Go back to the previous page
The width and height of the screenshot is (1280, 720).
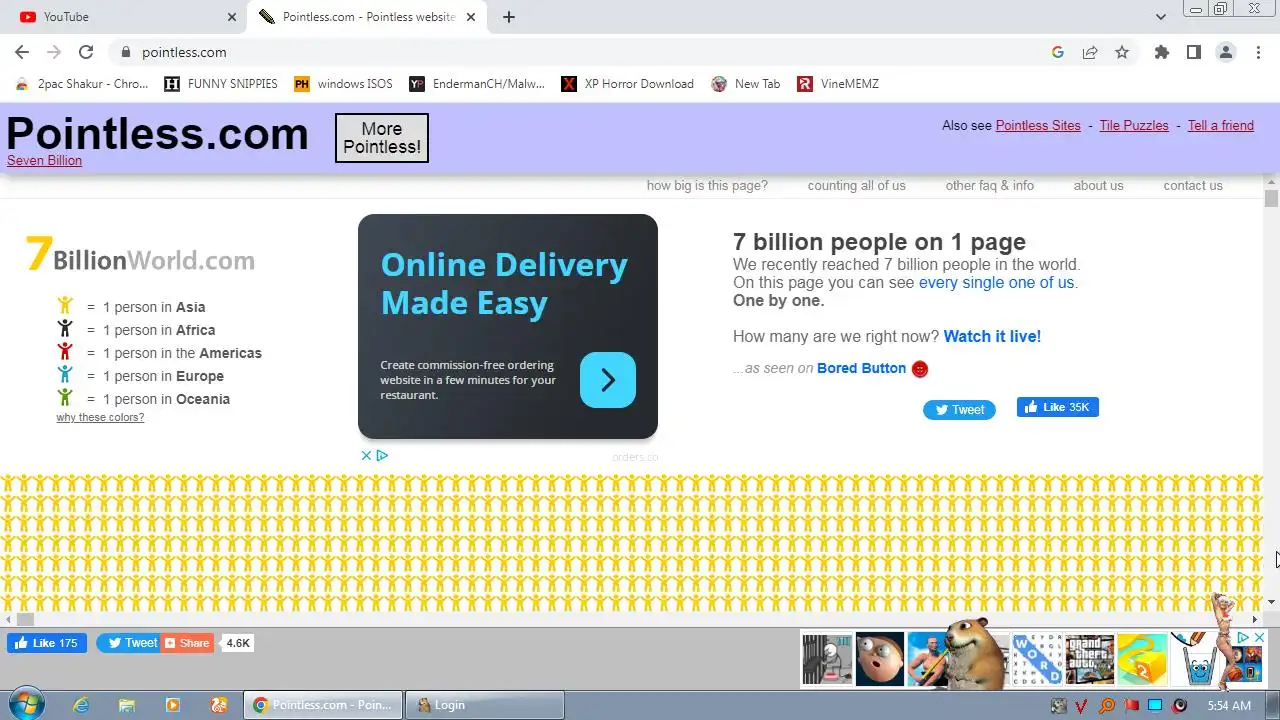pos(22,52)
